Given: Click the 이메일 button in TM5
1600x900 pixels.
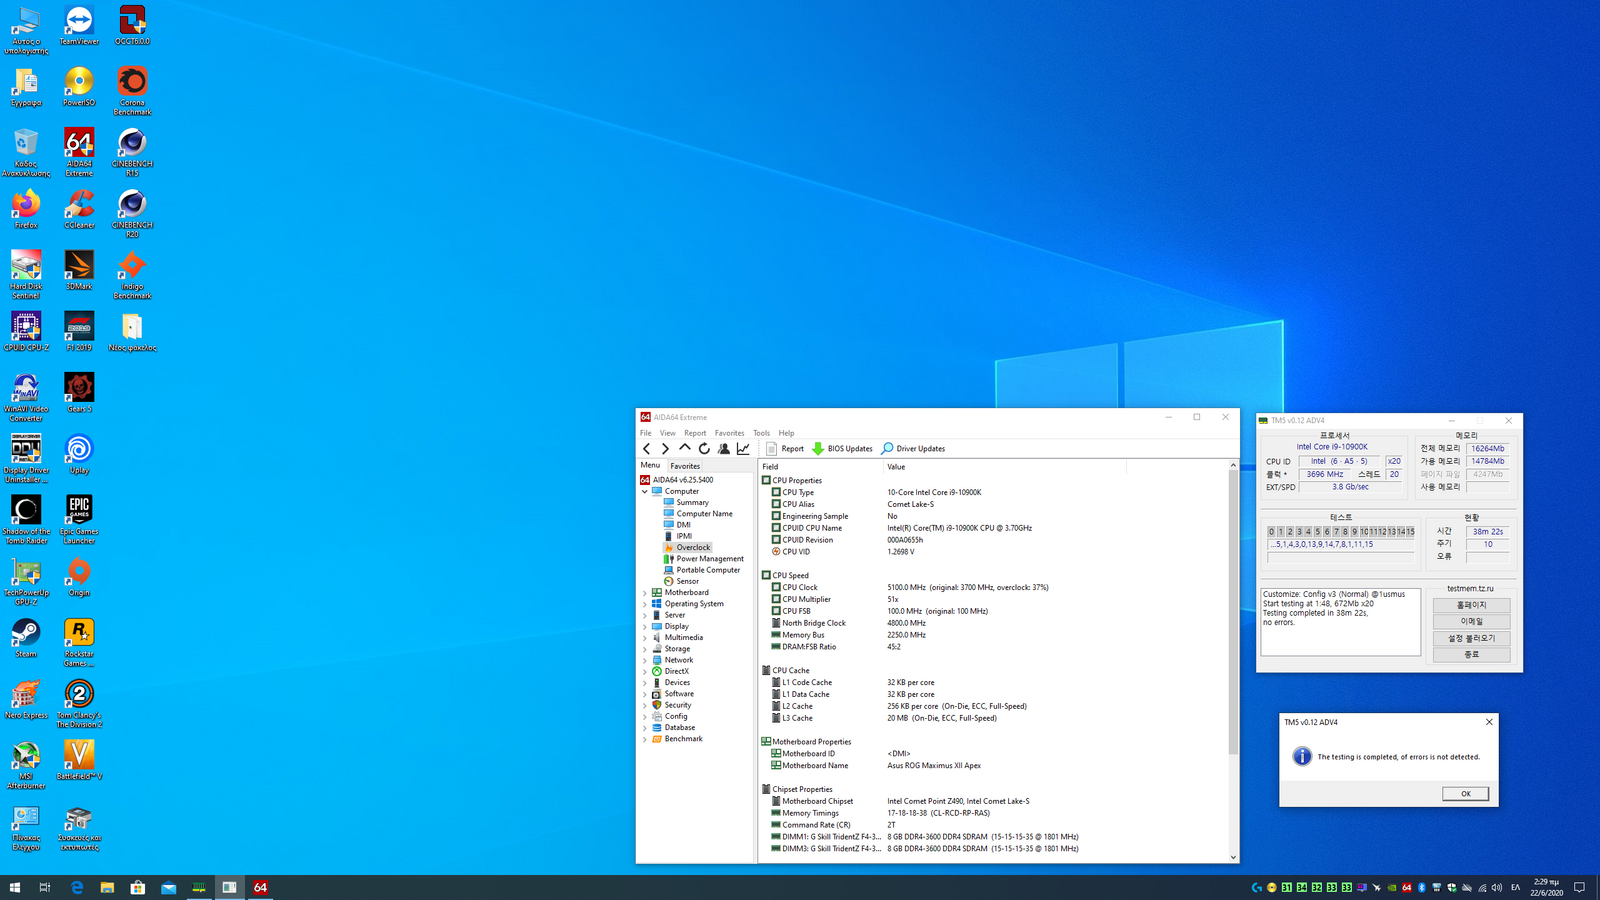Looking at the screenshot, I should tap(1471, 621).
